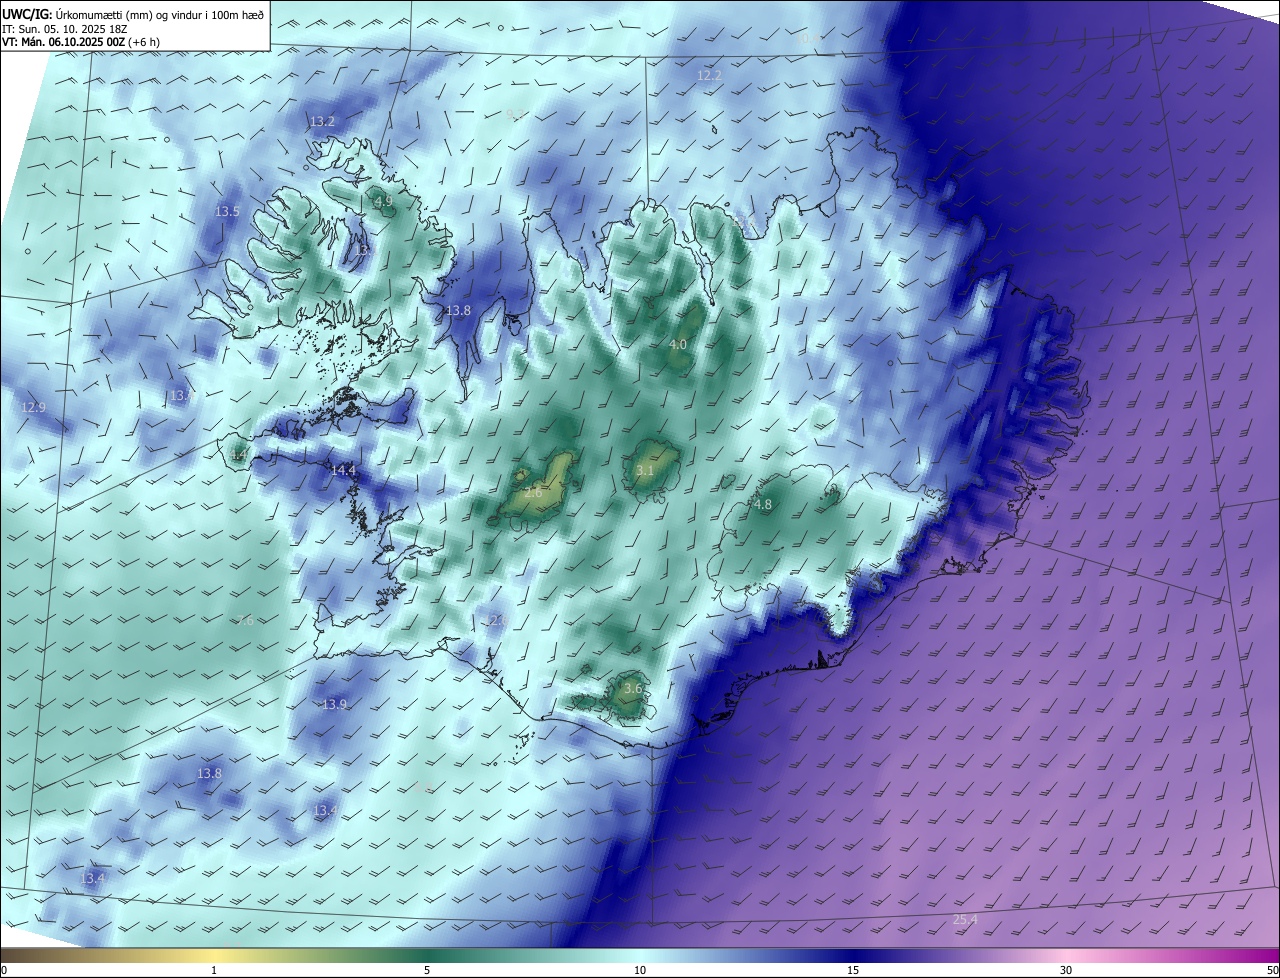Click the 12.9 value label

point(33,407)
